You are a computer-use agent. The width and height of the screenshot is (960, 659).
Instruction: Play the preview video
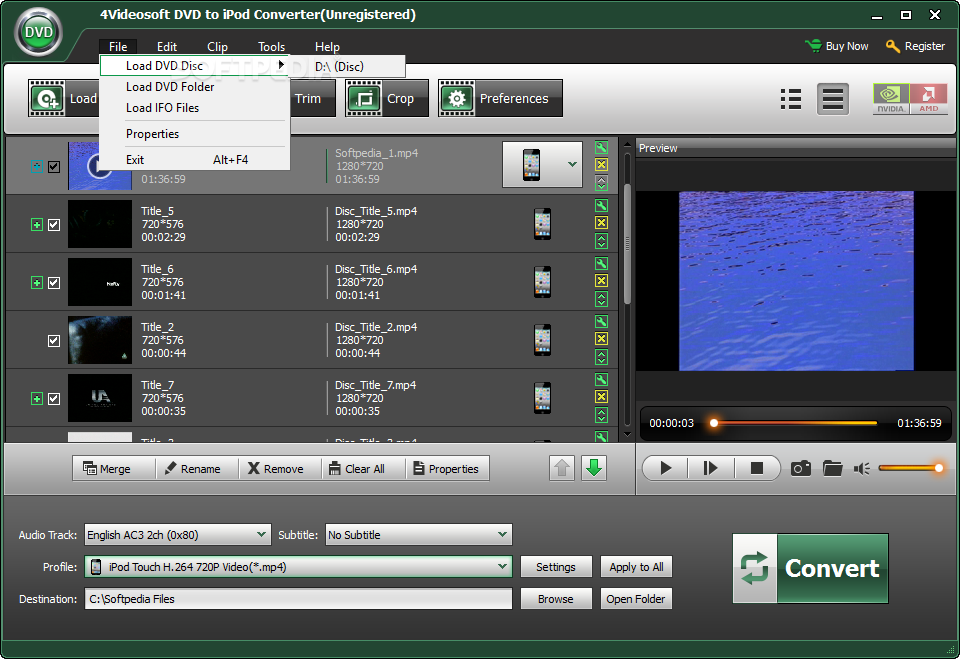666,469
